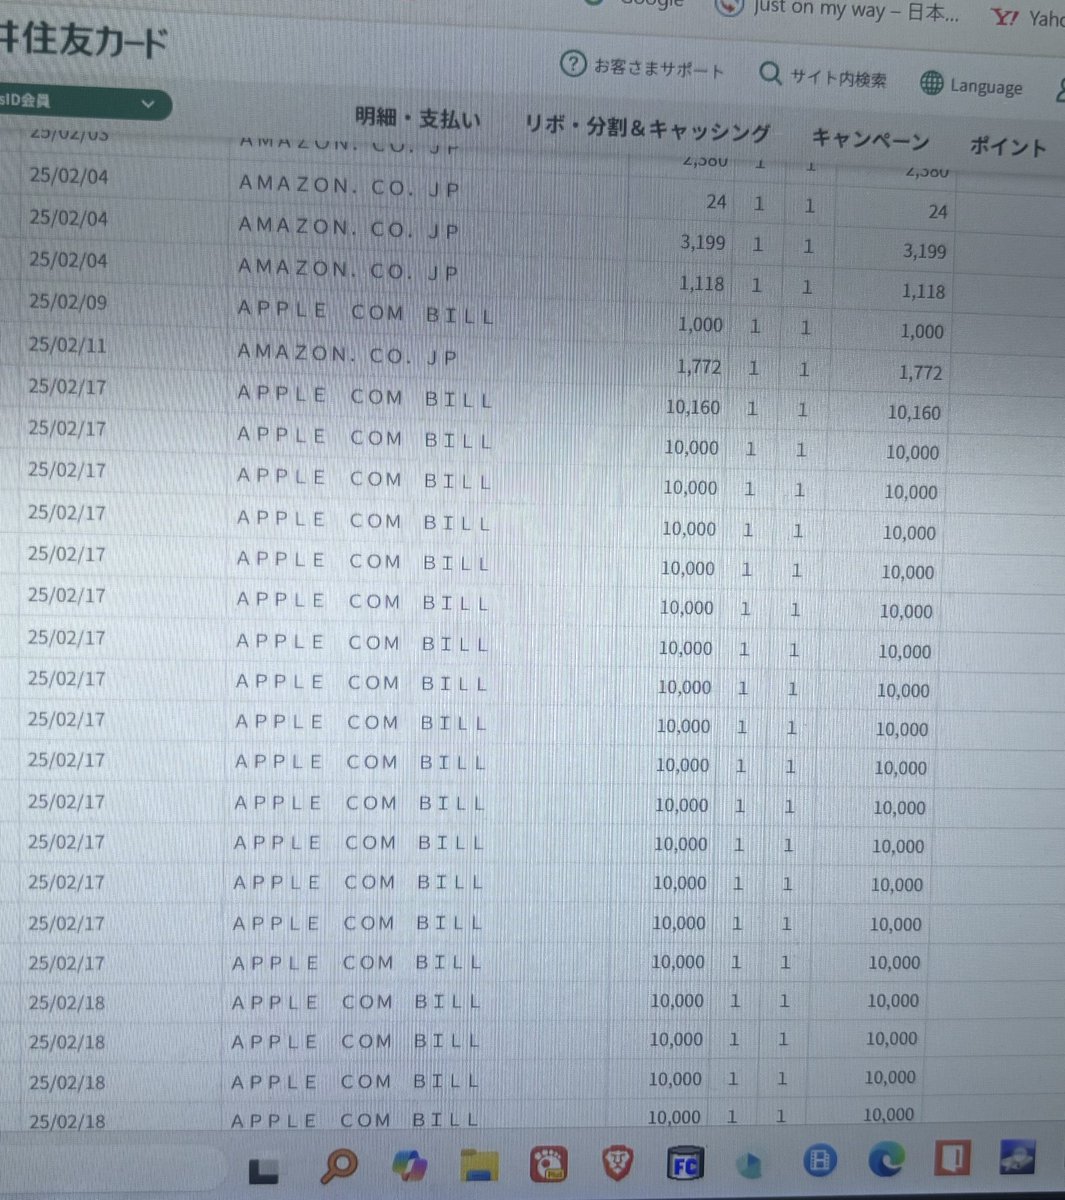Click APPLE COM BILL in the 10,160 row
1065x1200 pixels.
365,397
